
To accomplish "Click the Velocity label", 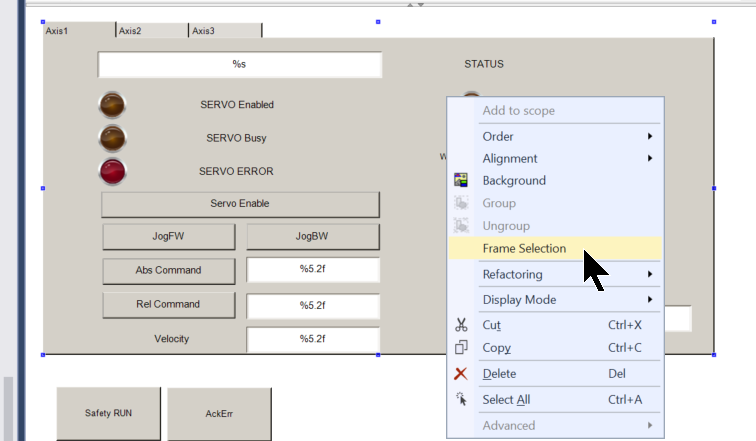I will coord(172,339).
